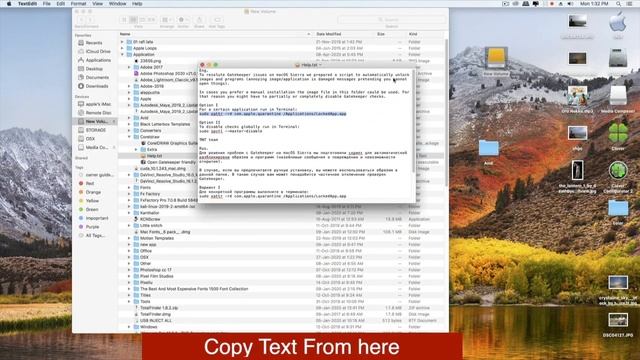Image resolution: width=640 pixels, height=360 pixels.
Task: Expand the Apple Loops folder
Action: pyautogui.click(x=122, y=48)
